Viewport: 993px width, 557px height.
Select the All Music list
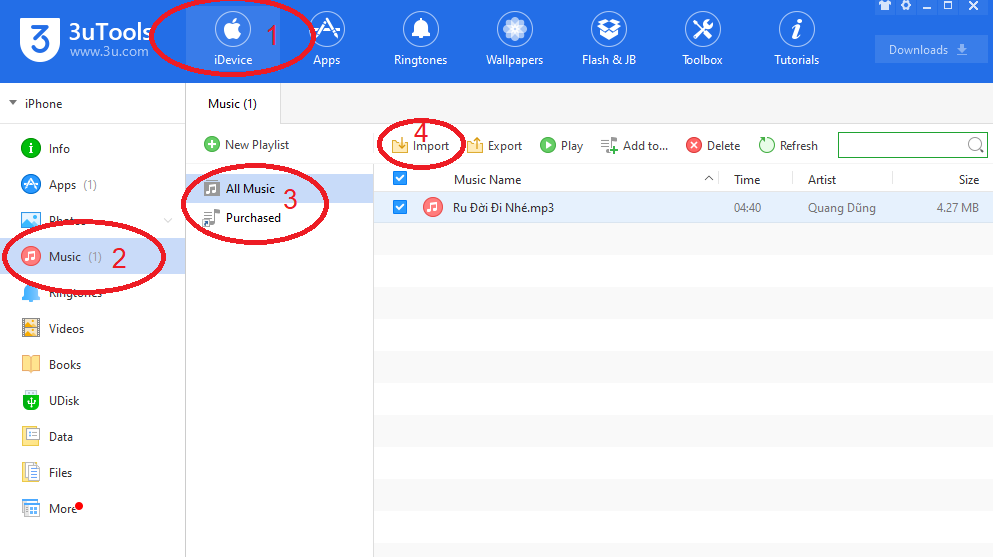279,189
